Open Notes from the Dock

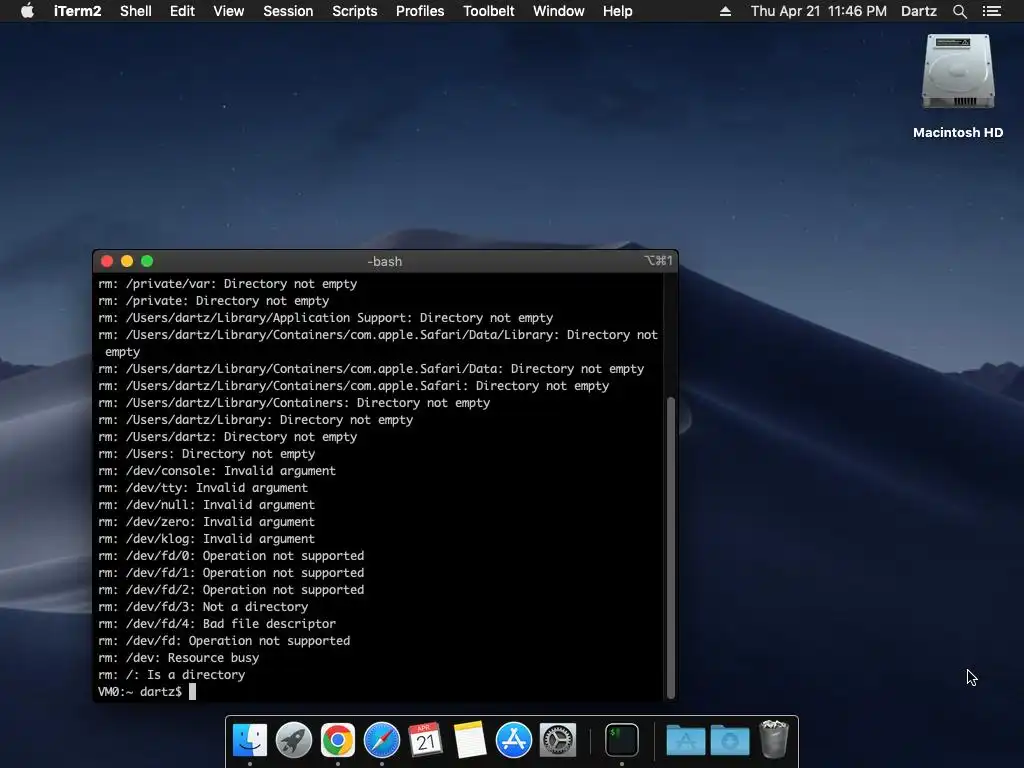pyautogui.click(x=470, y=740)
